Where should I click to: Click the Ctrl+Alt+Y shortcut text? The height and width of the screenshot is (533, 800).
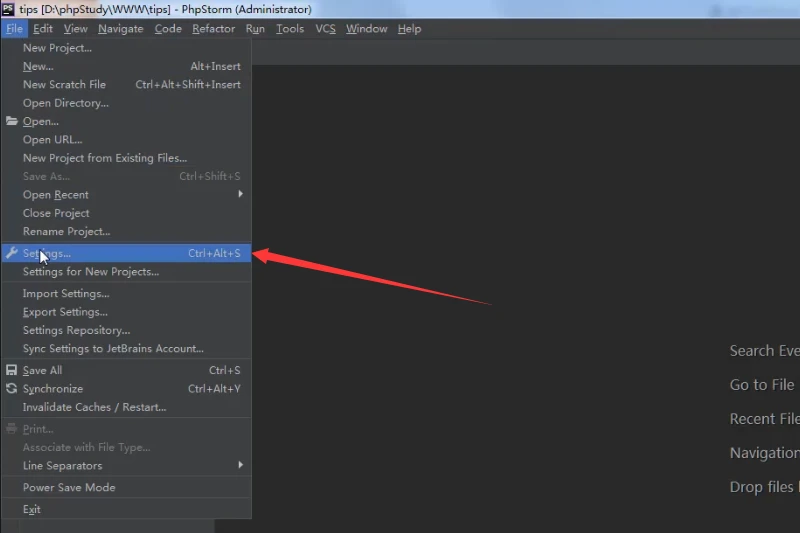coord(214,389)
